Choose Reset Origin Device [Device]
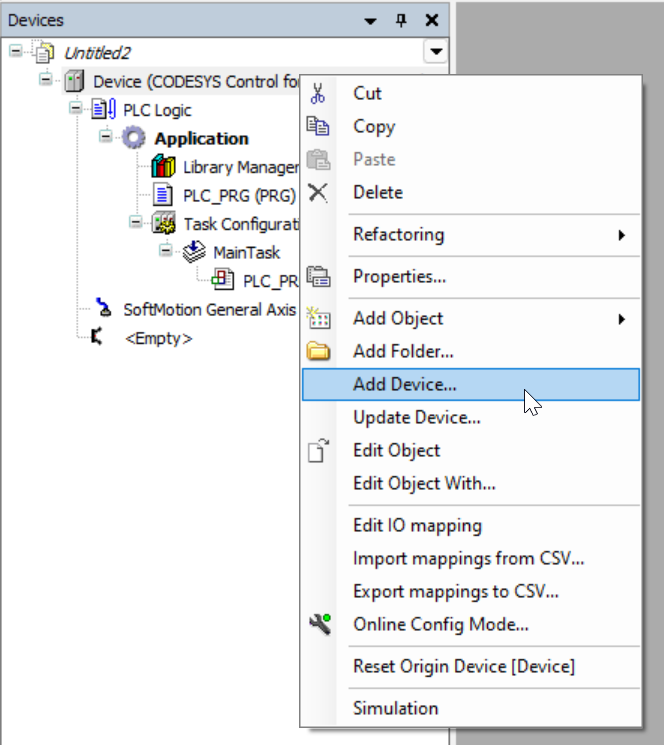 471,667
